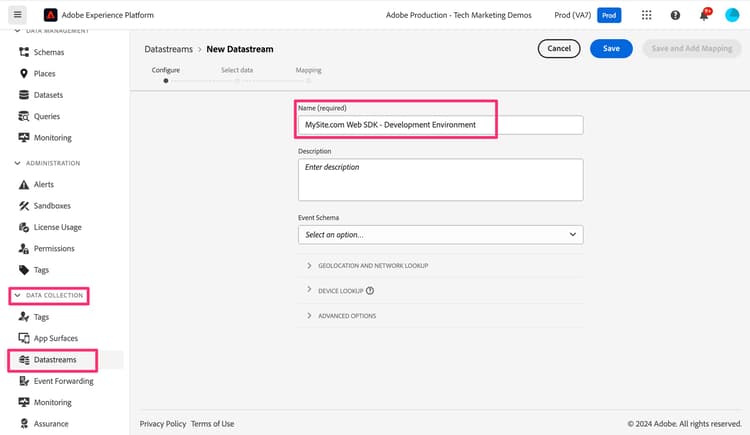View notifications bell icon
Viewport: 750px width, 435px height.
coord(704,15)
